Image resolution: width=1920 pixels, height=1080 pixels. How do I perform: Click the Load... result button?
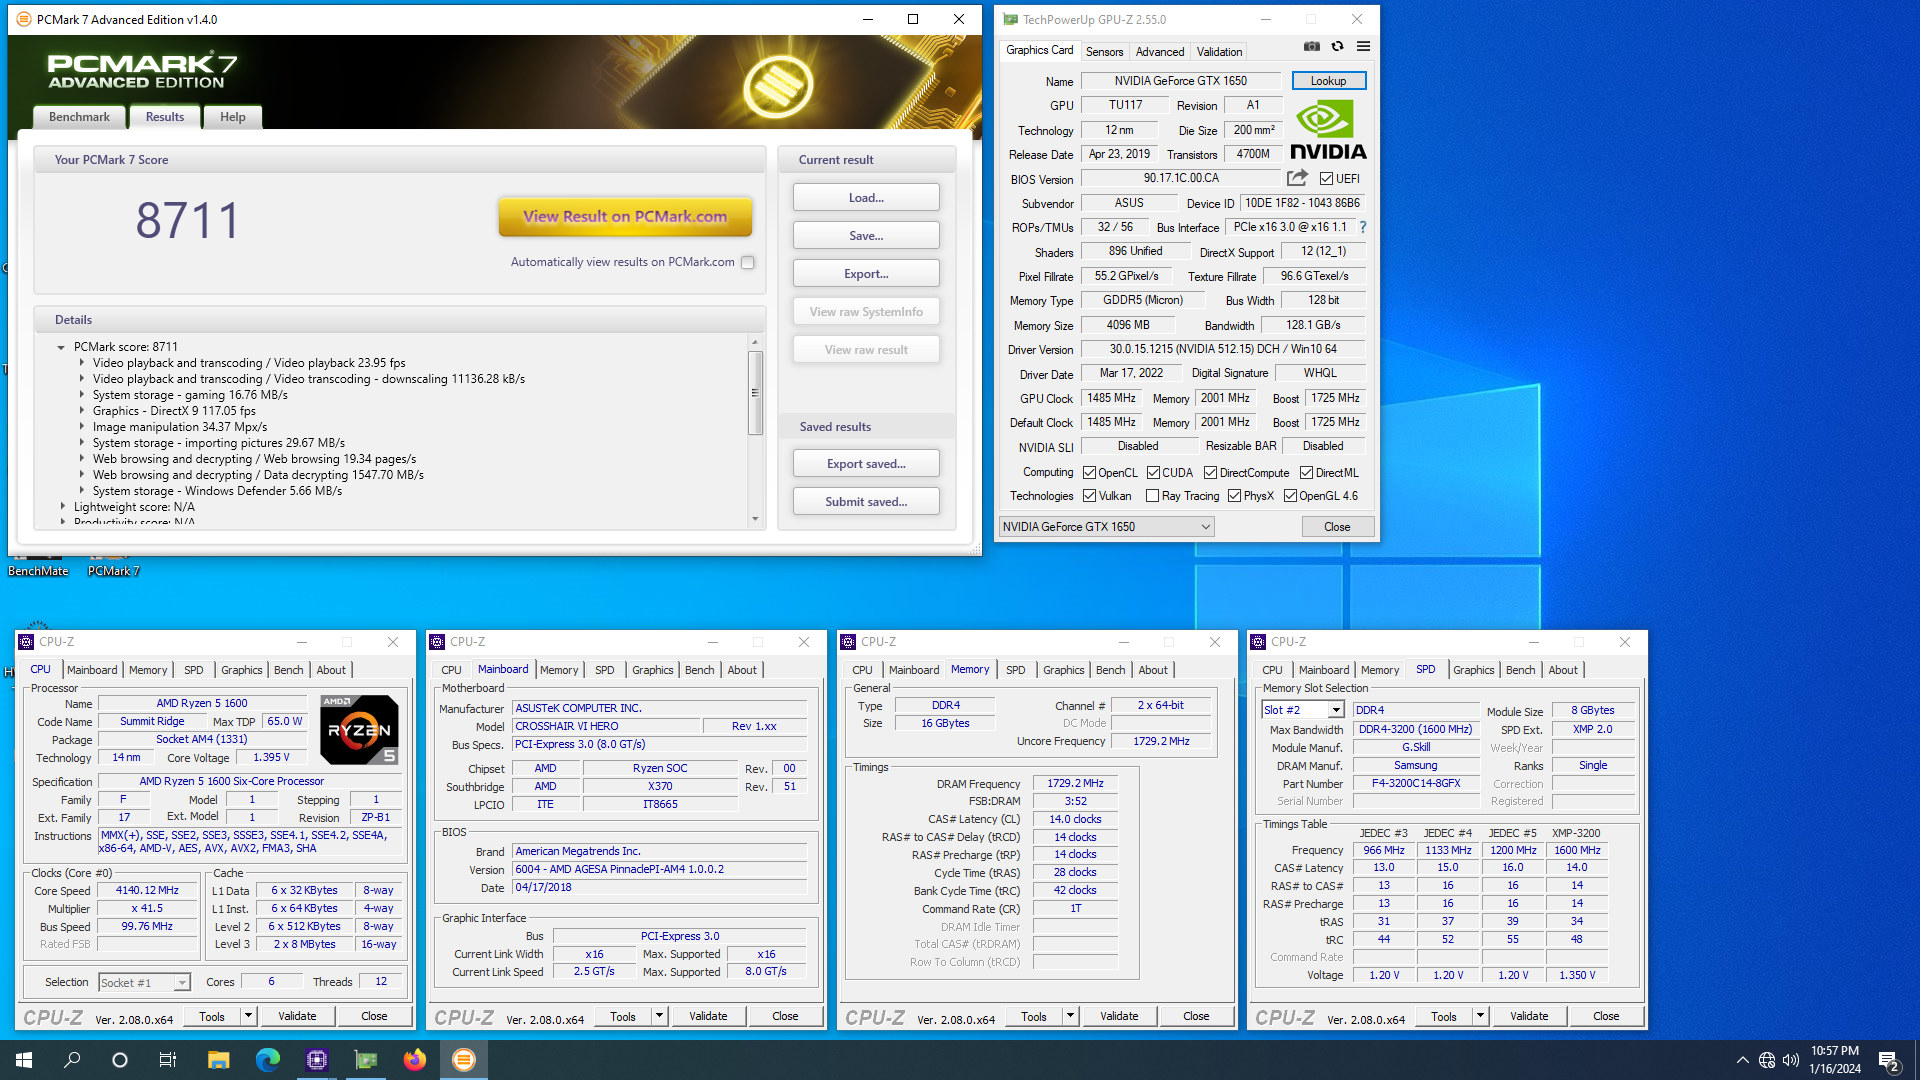coord(866,198)
